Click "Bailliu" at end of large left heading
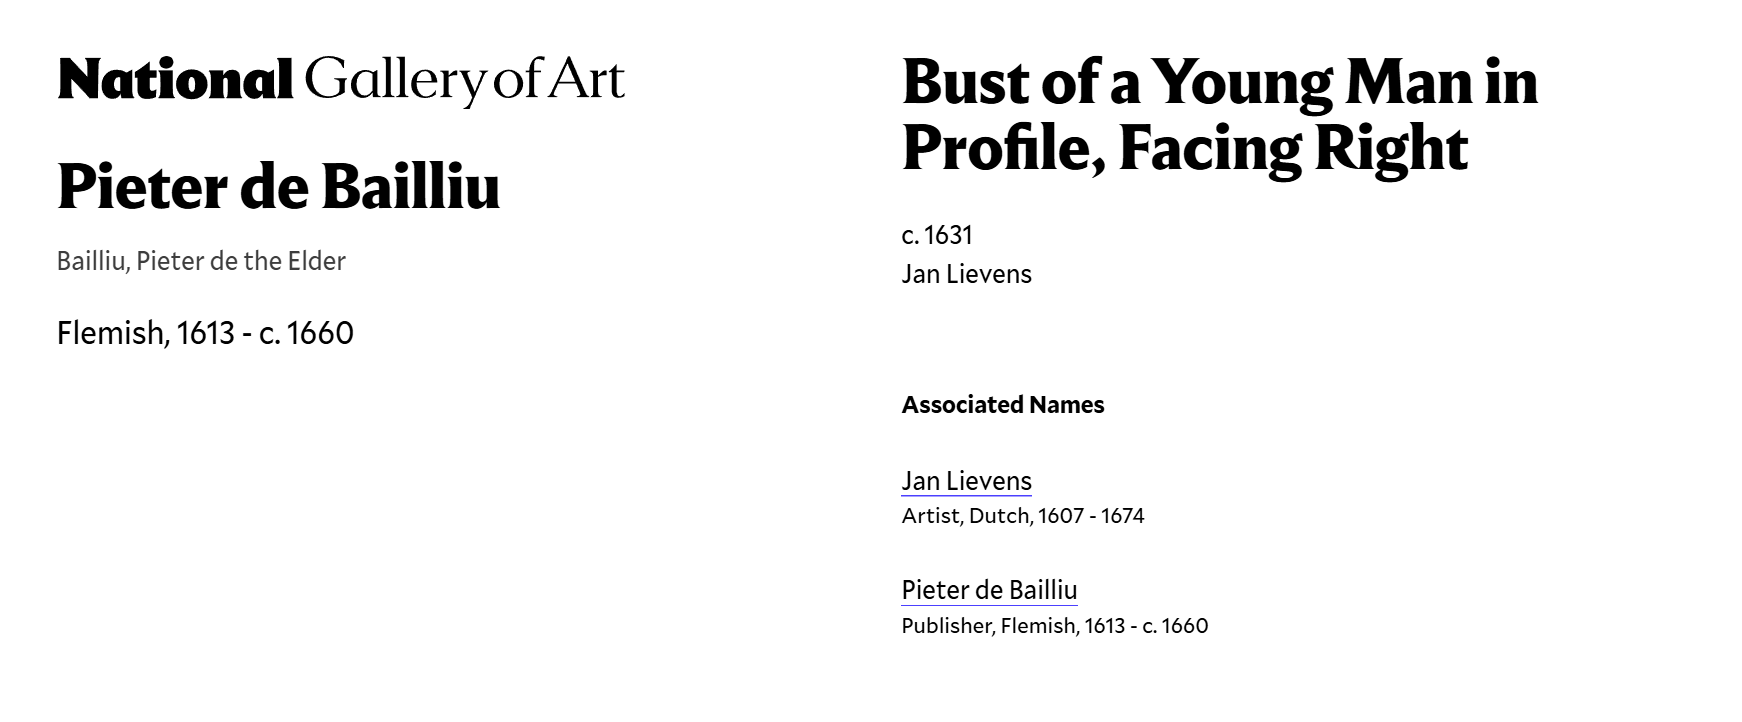This screenshot has width=1742, height=722. point(410,187)
